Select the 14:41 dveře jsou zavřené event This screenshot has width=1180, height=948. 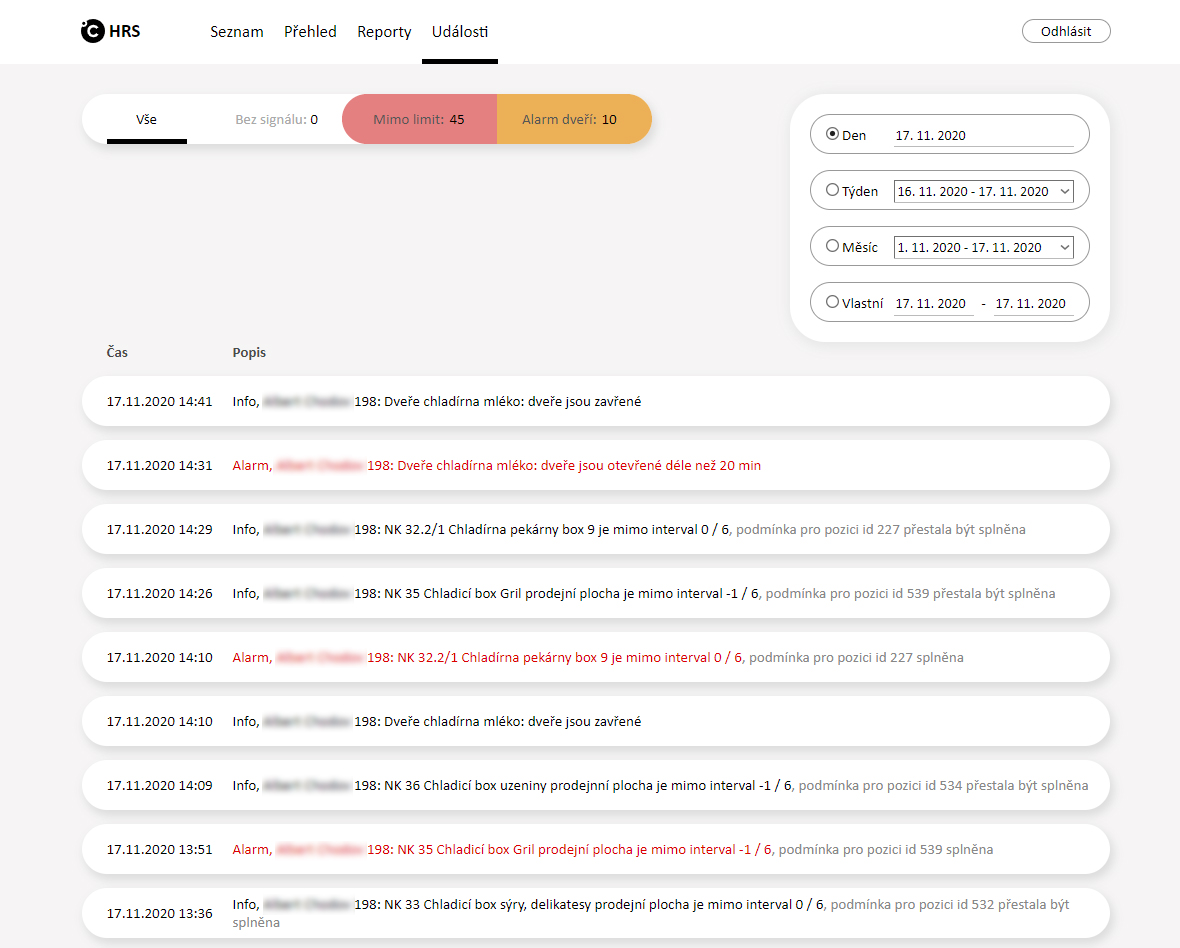coord(595,401)
